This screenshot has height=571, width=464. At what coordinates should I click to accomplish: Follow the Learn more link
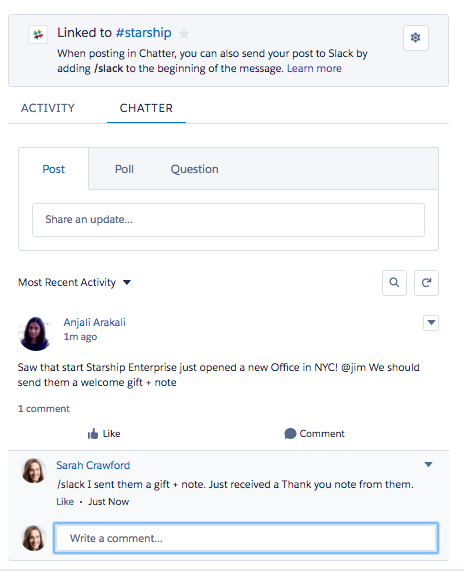(x=314, y=68)
